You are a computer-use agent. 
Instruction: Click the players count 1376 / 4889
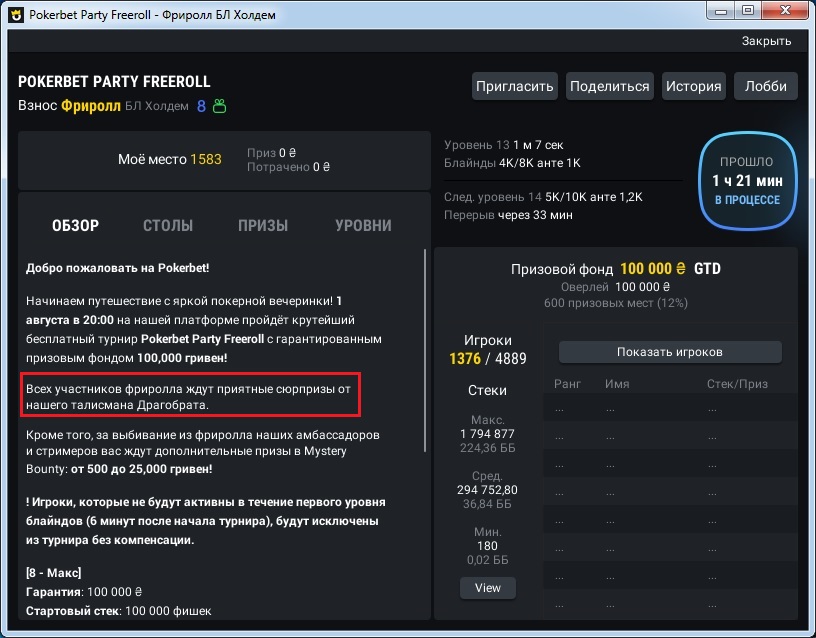(x=488, y=359)
